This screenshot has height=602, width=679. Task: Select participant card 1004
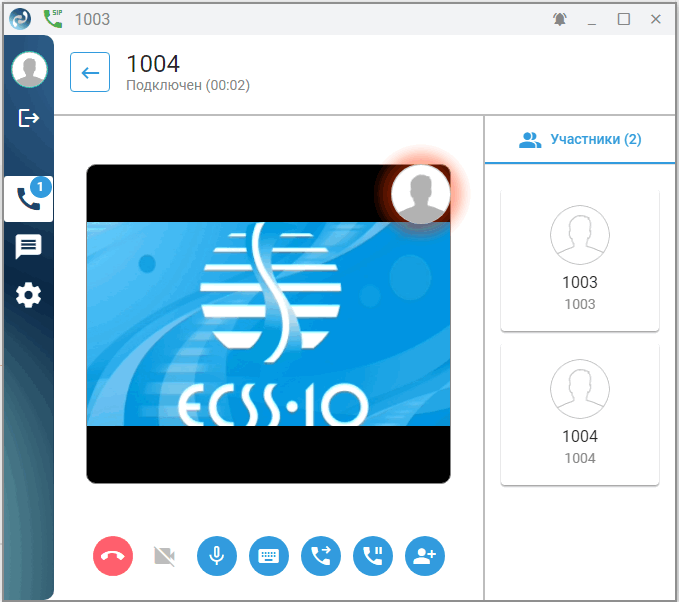(580, 414)
